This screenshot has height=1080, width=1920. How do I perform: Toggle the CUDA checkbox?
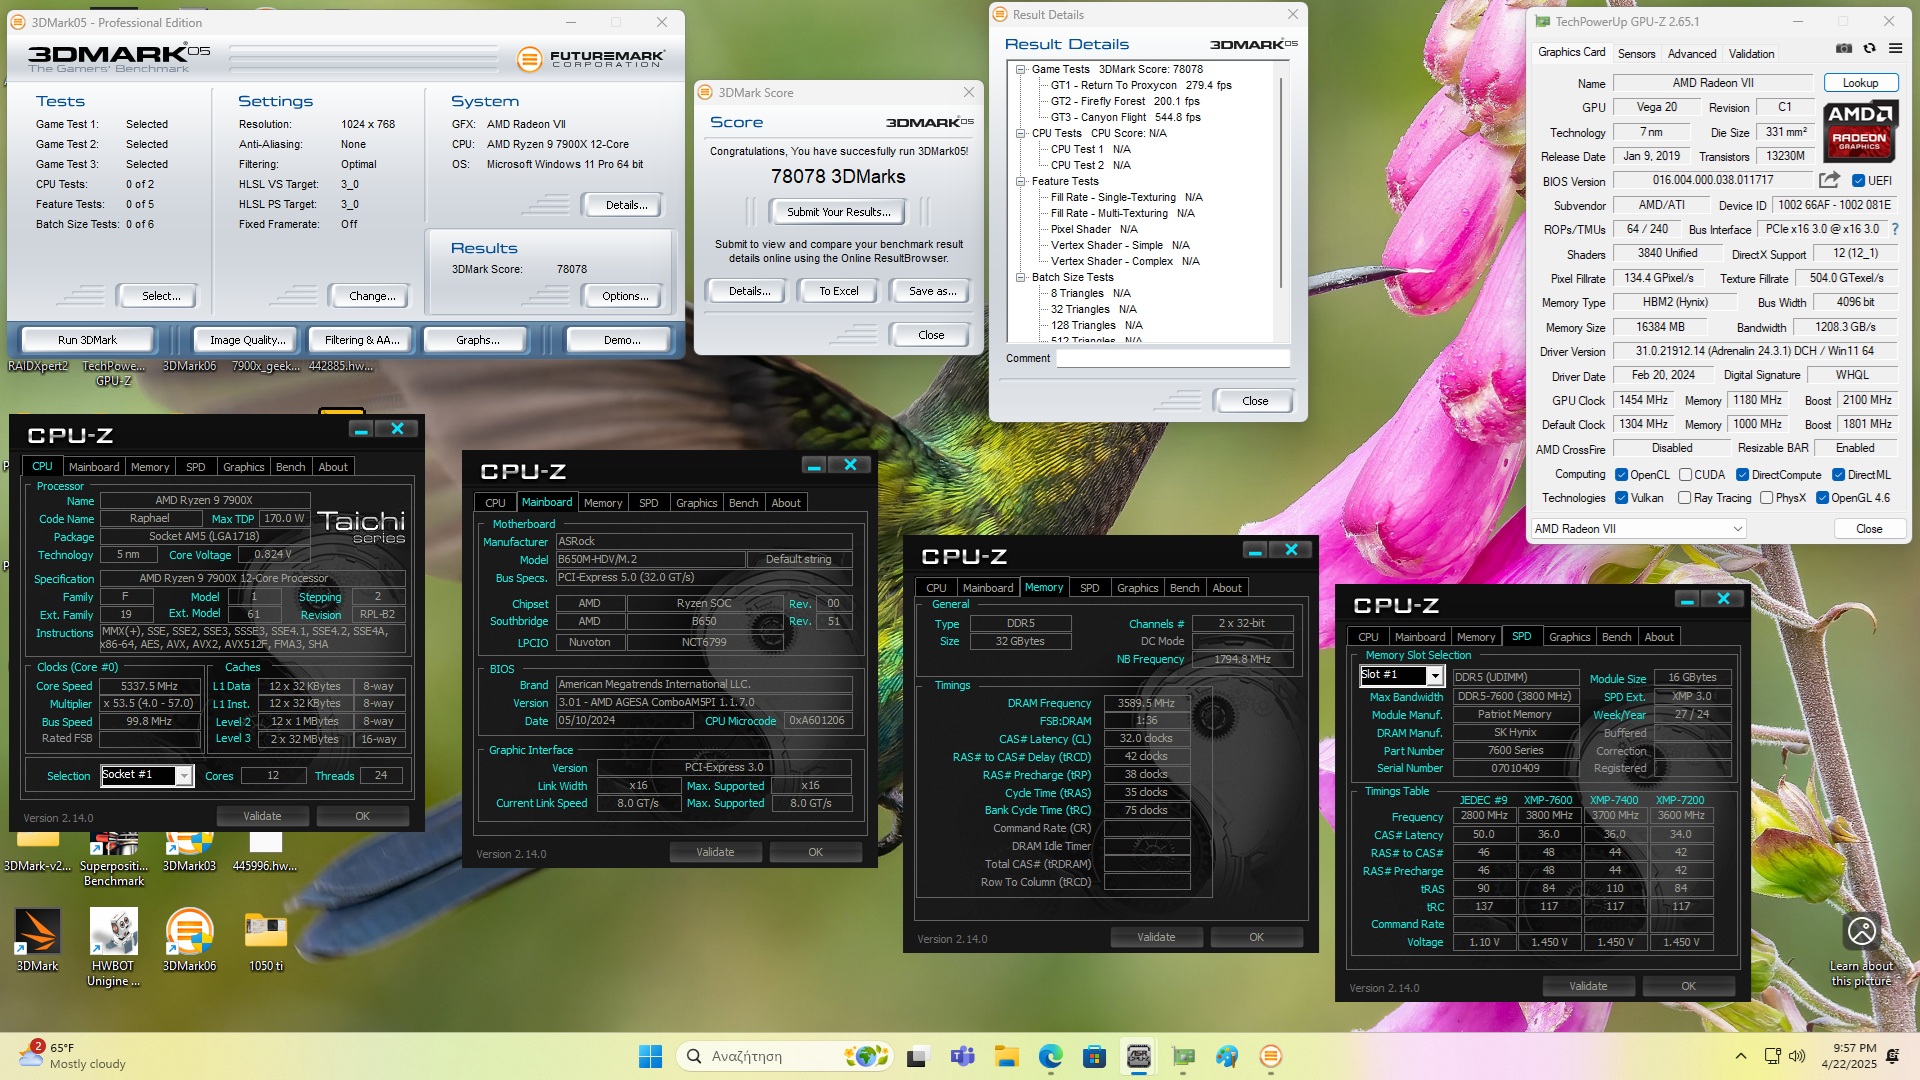pos(1685,475)
